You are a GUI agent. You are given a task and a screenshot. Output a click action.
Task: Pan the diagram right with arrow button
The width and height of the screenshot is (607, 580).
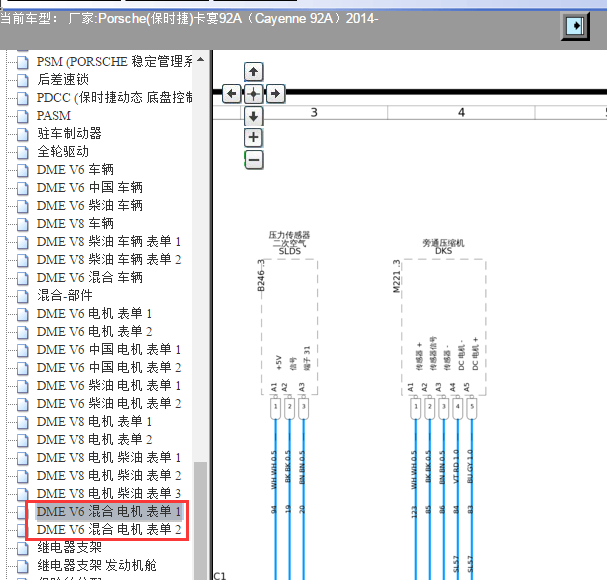(275, 94)
